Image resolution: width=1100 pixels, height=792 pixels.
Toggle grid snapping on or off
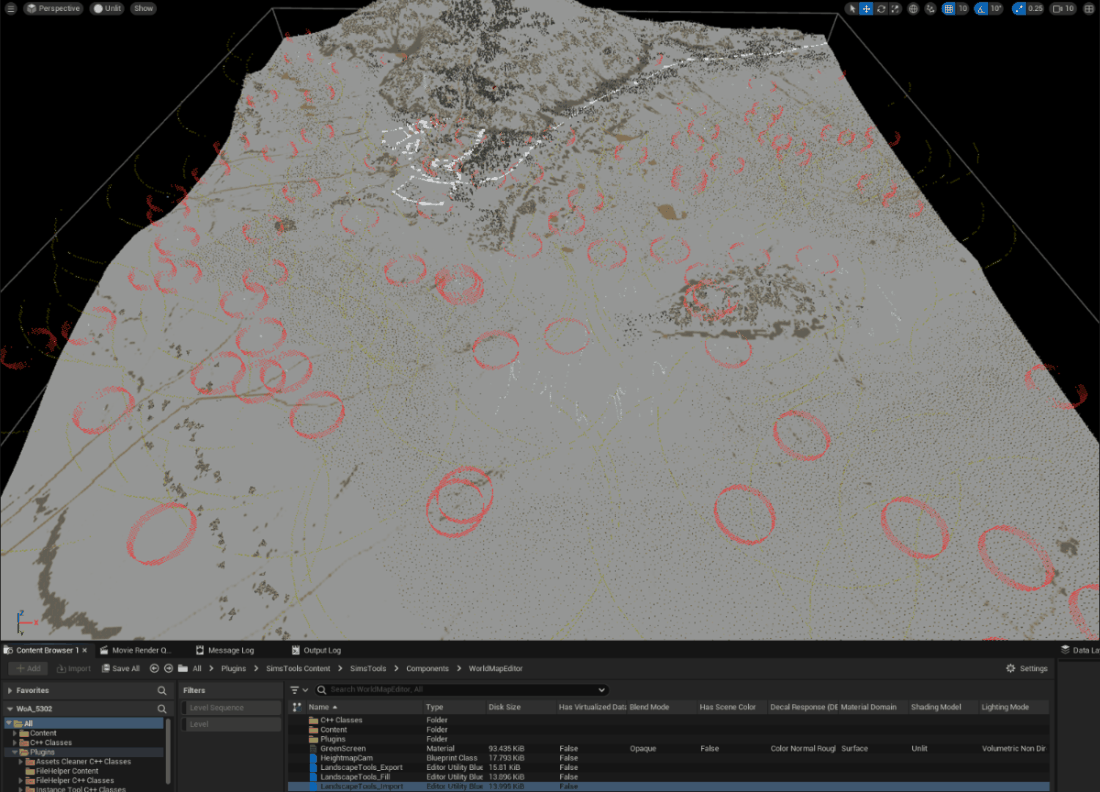click(948, 8)
